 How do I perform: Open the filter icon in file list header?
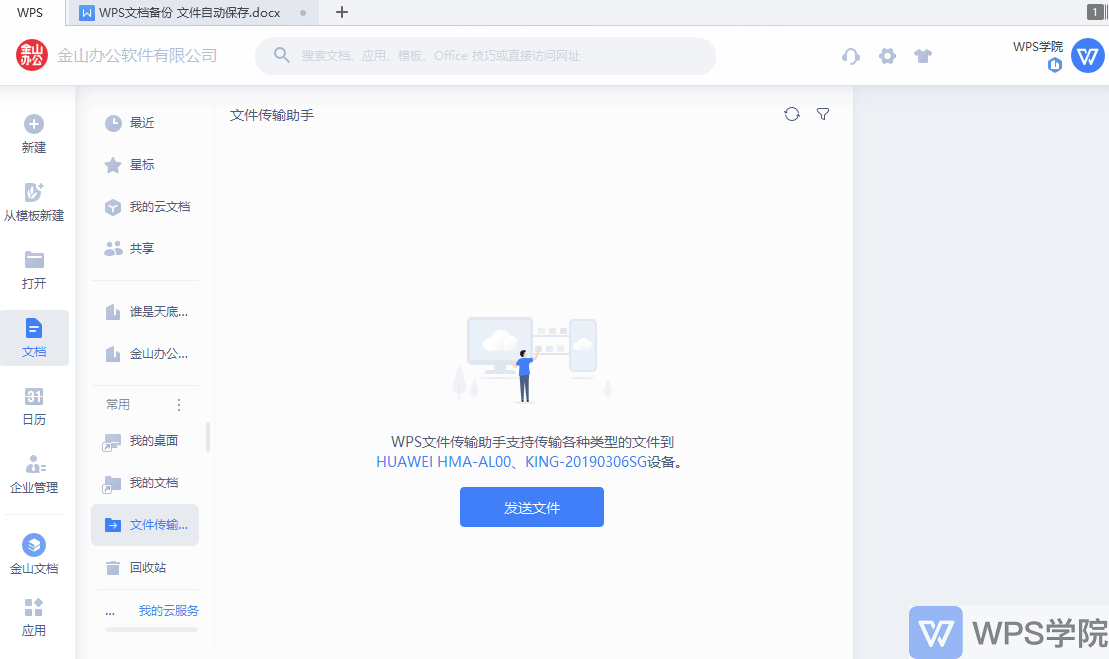coord(823,114)
